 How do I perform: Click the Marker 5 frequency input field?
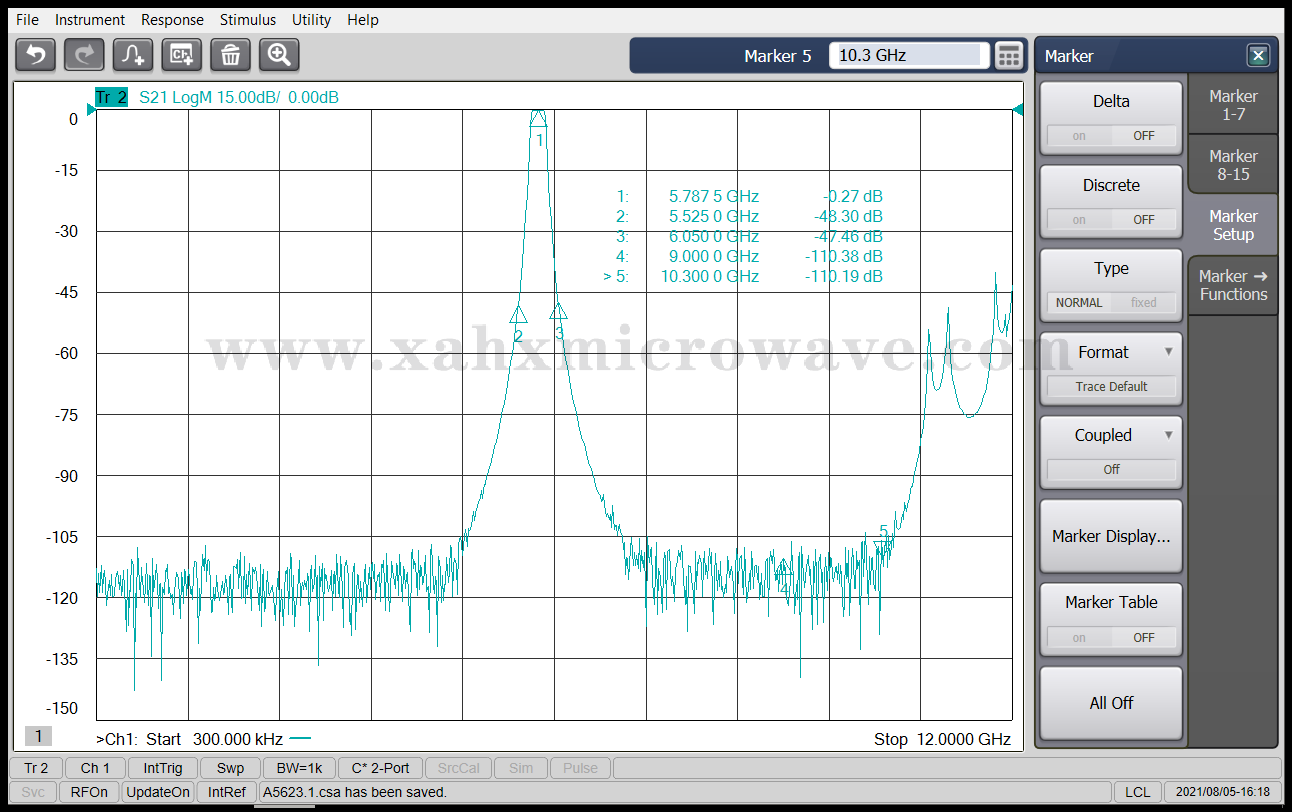pos(909,56)
